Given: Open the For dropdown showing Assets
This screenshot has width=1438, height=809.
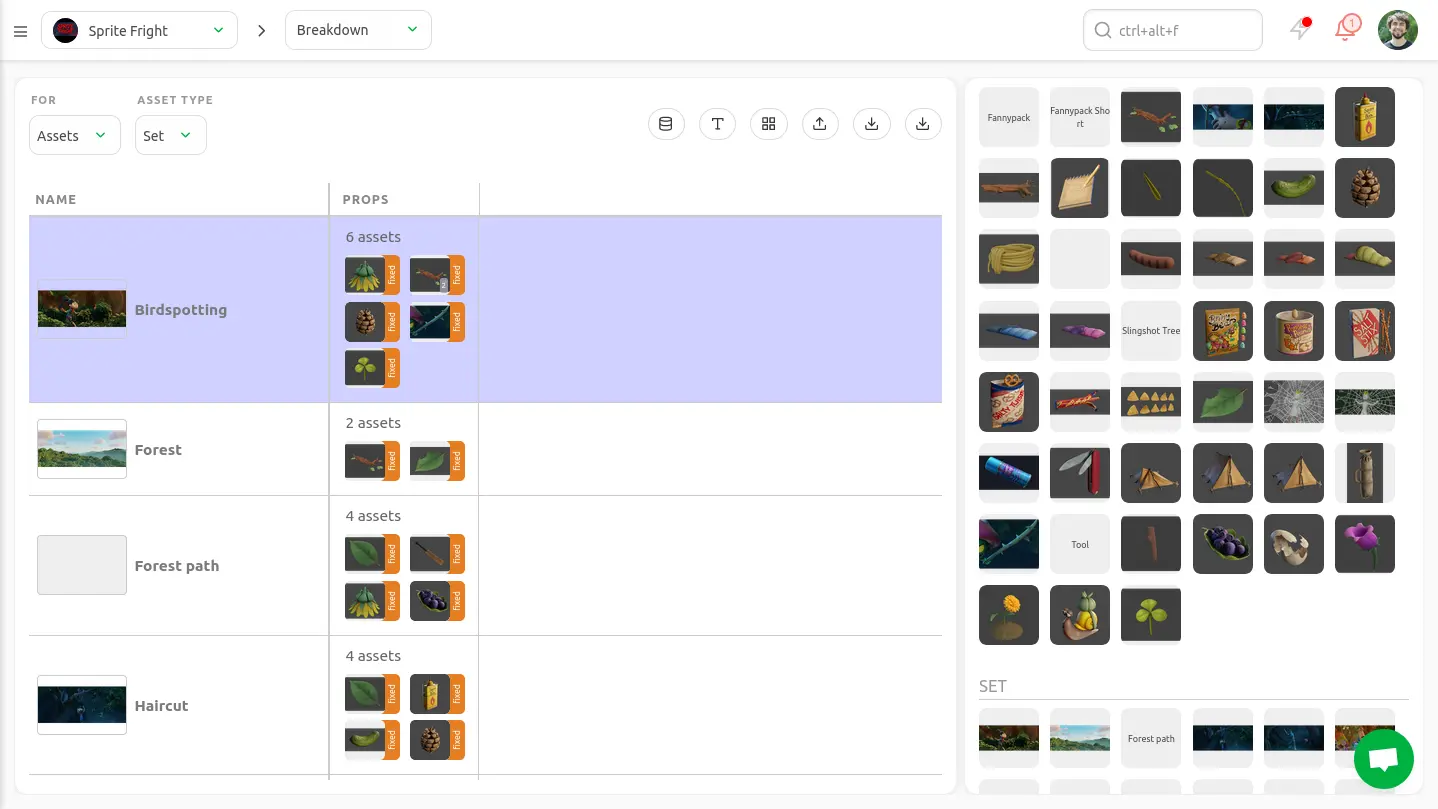Looking at the screenshot, I should click(74, 136).
